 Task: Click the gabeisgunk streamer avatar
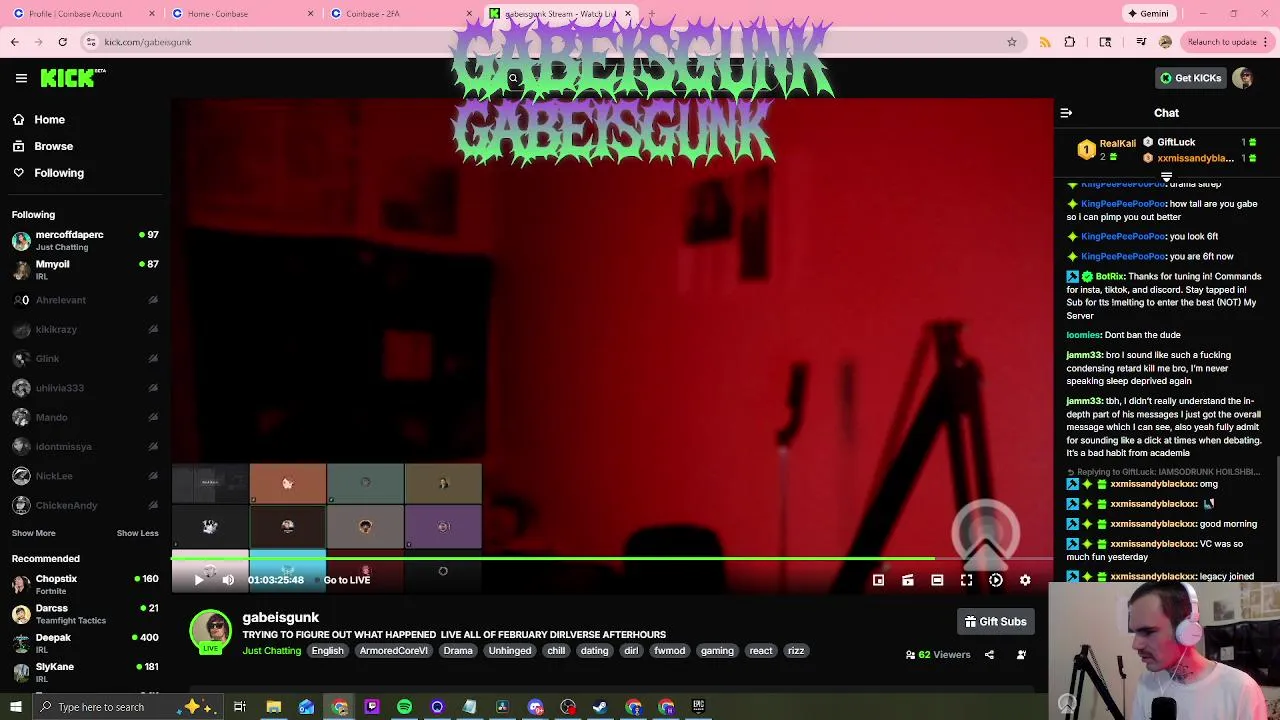210,631
